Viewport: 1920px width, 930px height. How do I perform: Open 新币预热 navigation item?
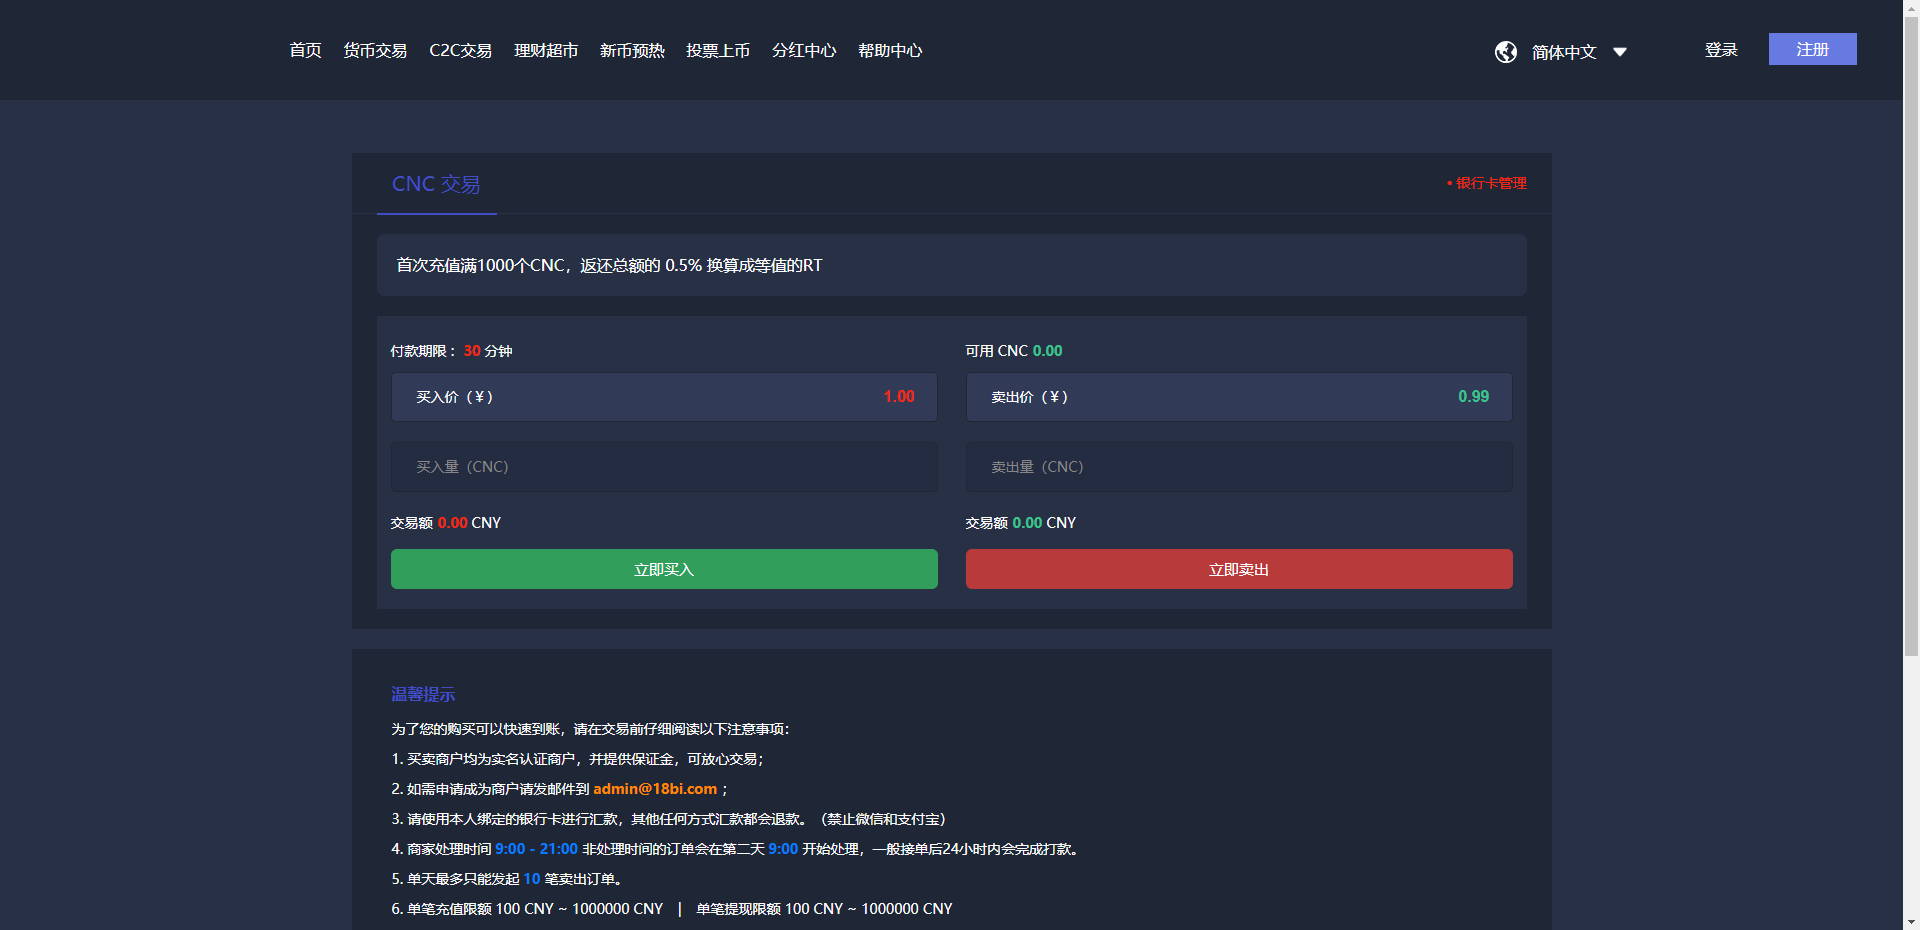click(x=632, y=50)
